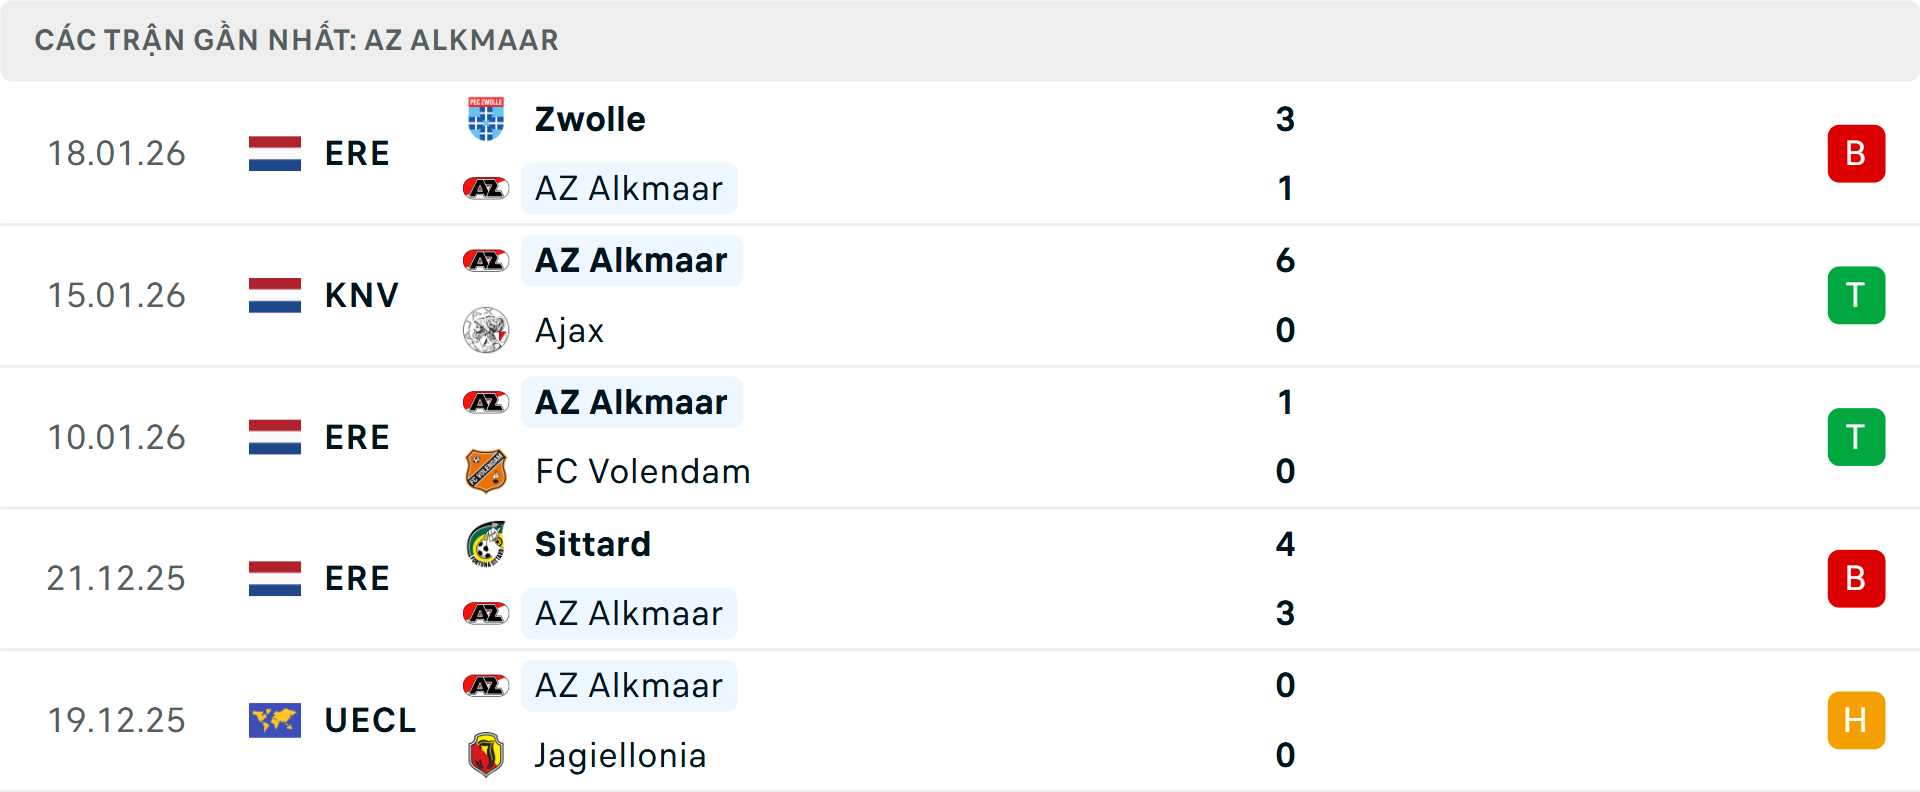Open the Zwolle team link

click(590, 119)
